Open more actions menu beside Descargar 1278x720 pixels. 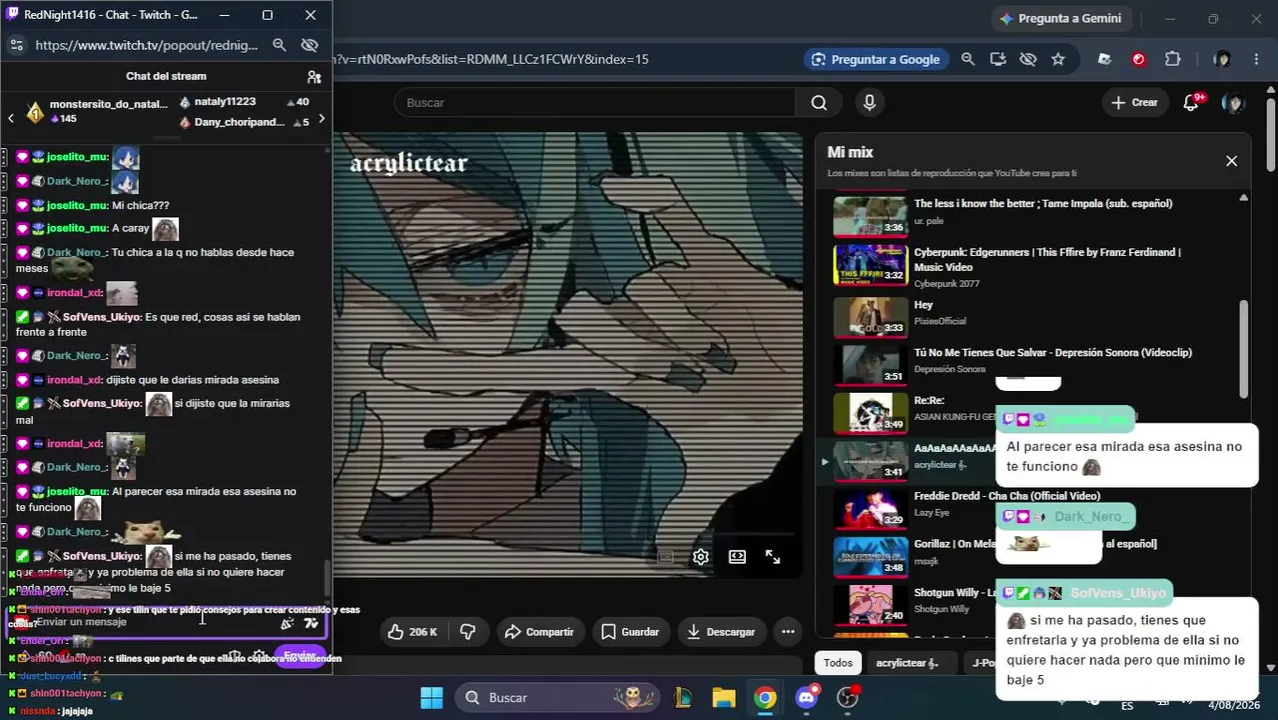pyautogui.click(x=788, y=632)
